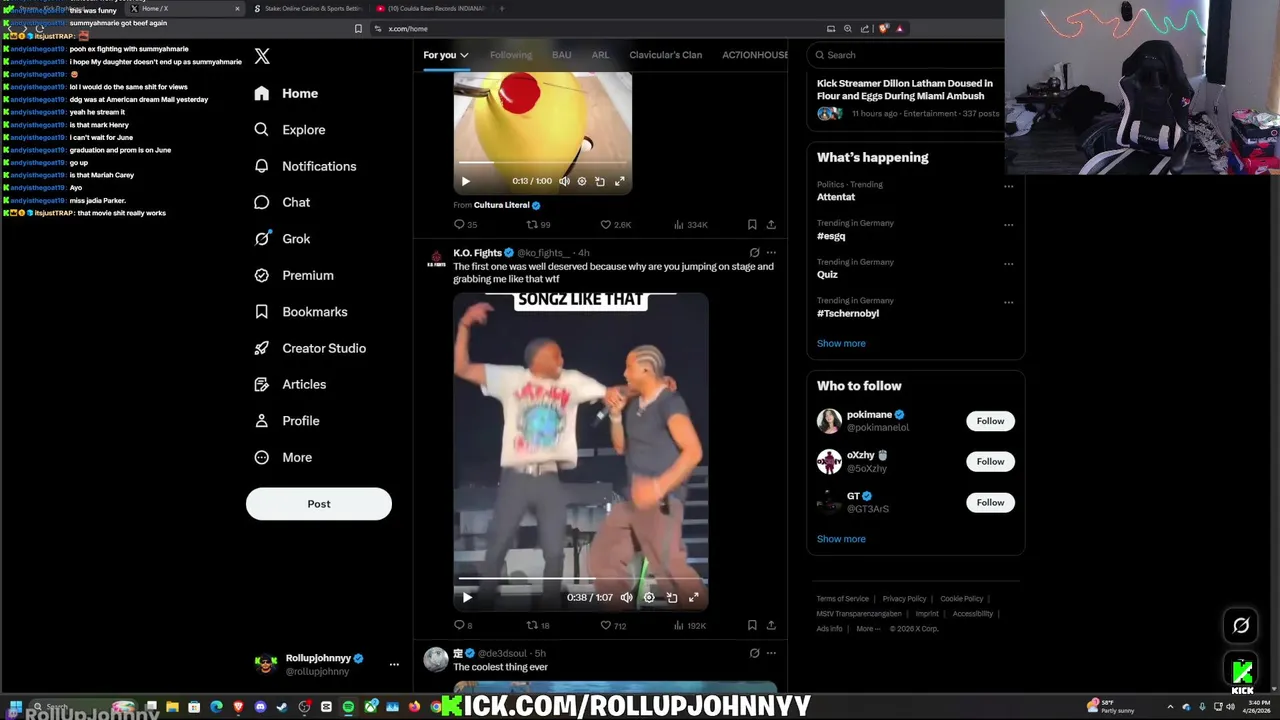
Task: Open Spotify from the taskbar
Action: pos(348,708)
